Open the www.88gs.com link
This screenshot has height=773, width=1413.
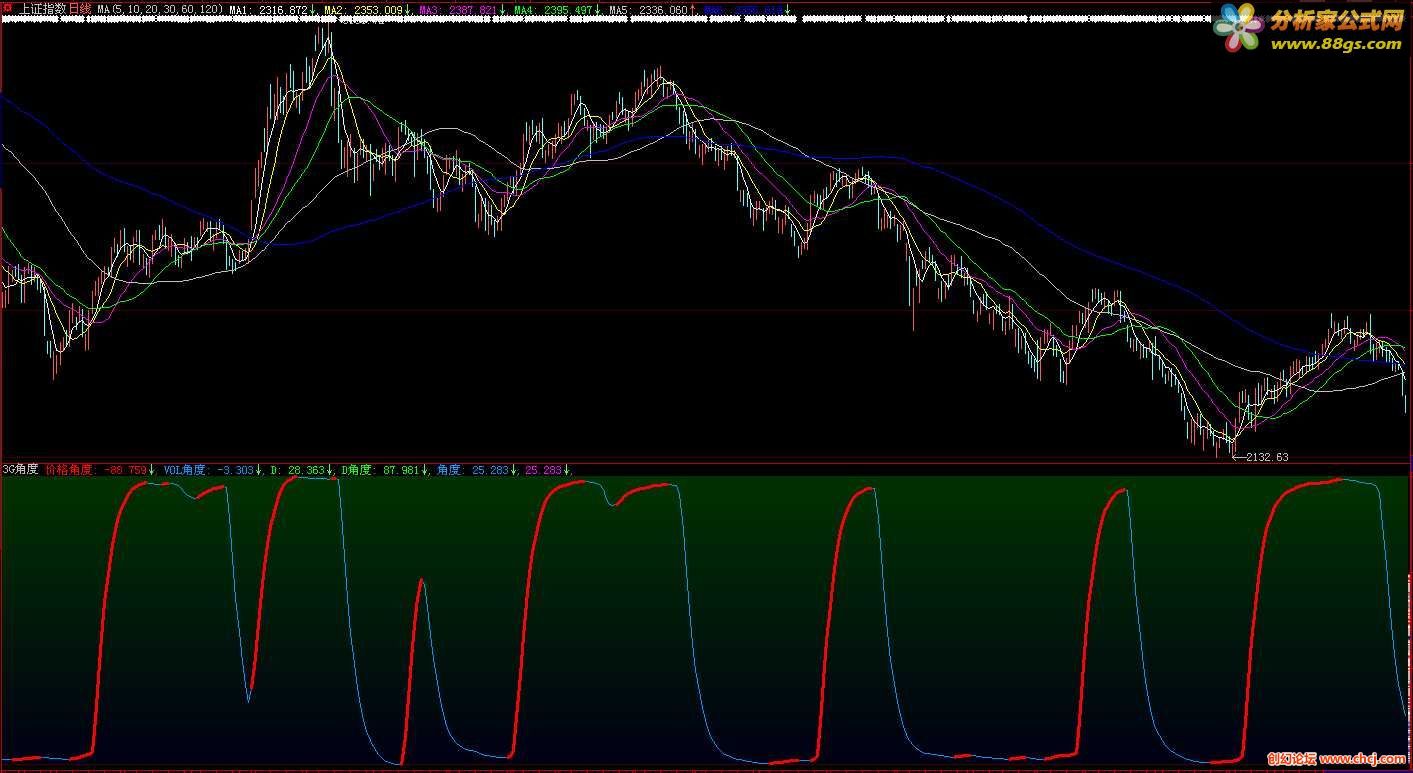(1336, 44)
